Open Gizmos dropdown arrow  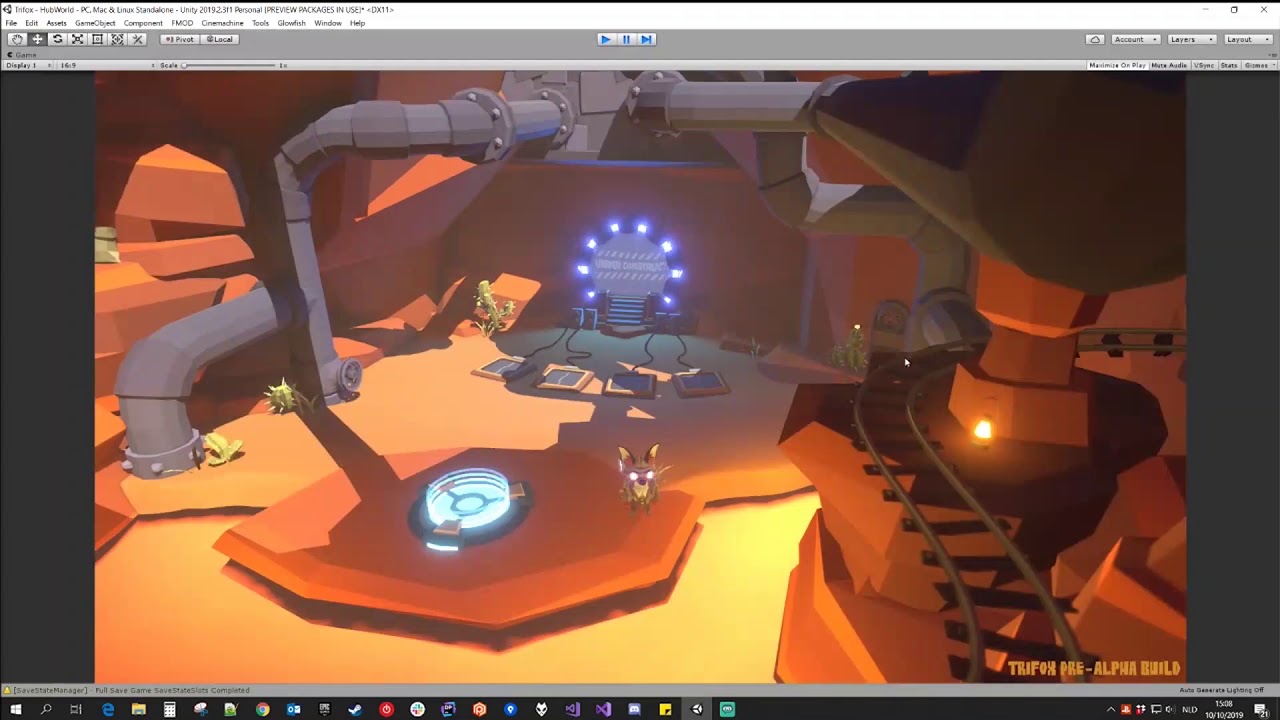point(1274,65)
